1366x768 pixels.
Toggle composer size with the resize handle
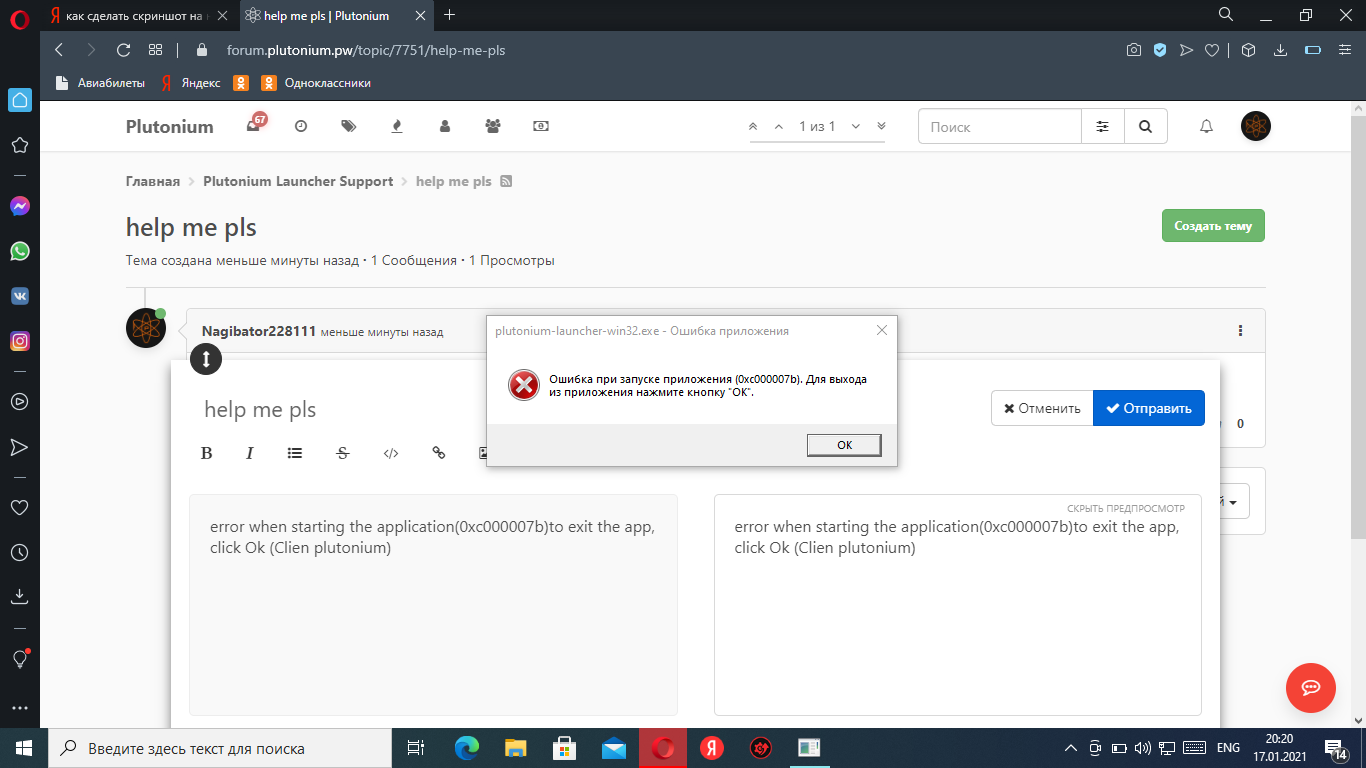[x=206, y=360]
